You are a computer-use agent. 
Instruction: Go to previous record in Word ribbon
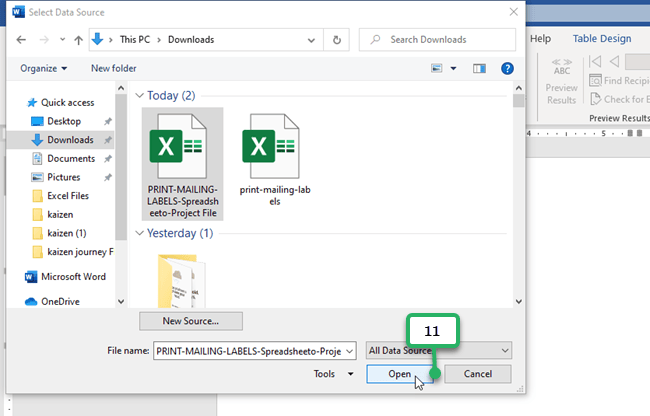[x=614, y=62]
